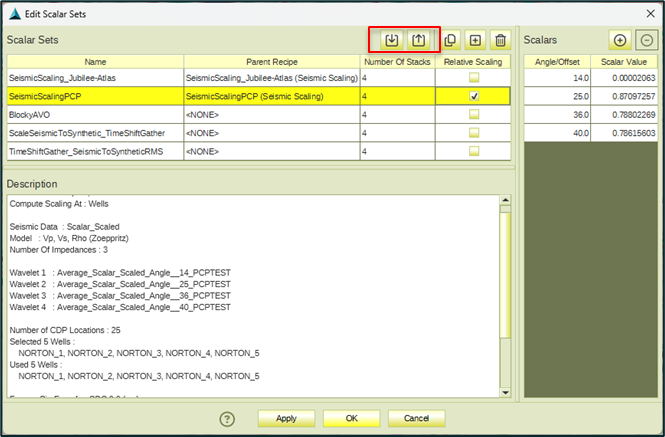Image resolution: width=665 pixels, height=437 pixels.
Task: Select the SeismicScalingPCP name cell
Action: pyautogui.click(x=95, y=96)
